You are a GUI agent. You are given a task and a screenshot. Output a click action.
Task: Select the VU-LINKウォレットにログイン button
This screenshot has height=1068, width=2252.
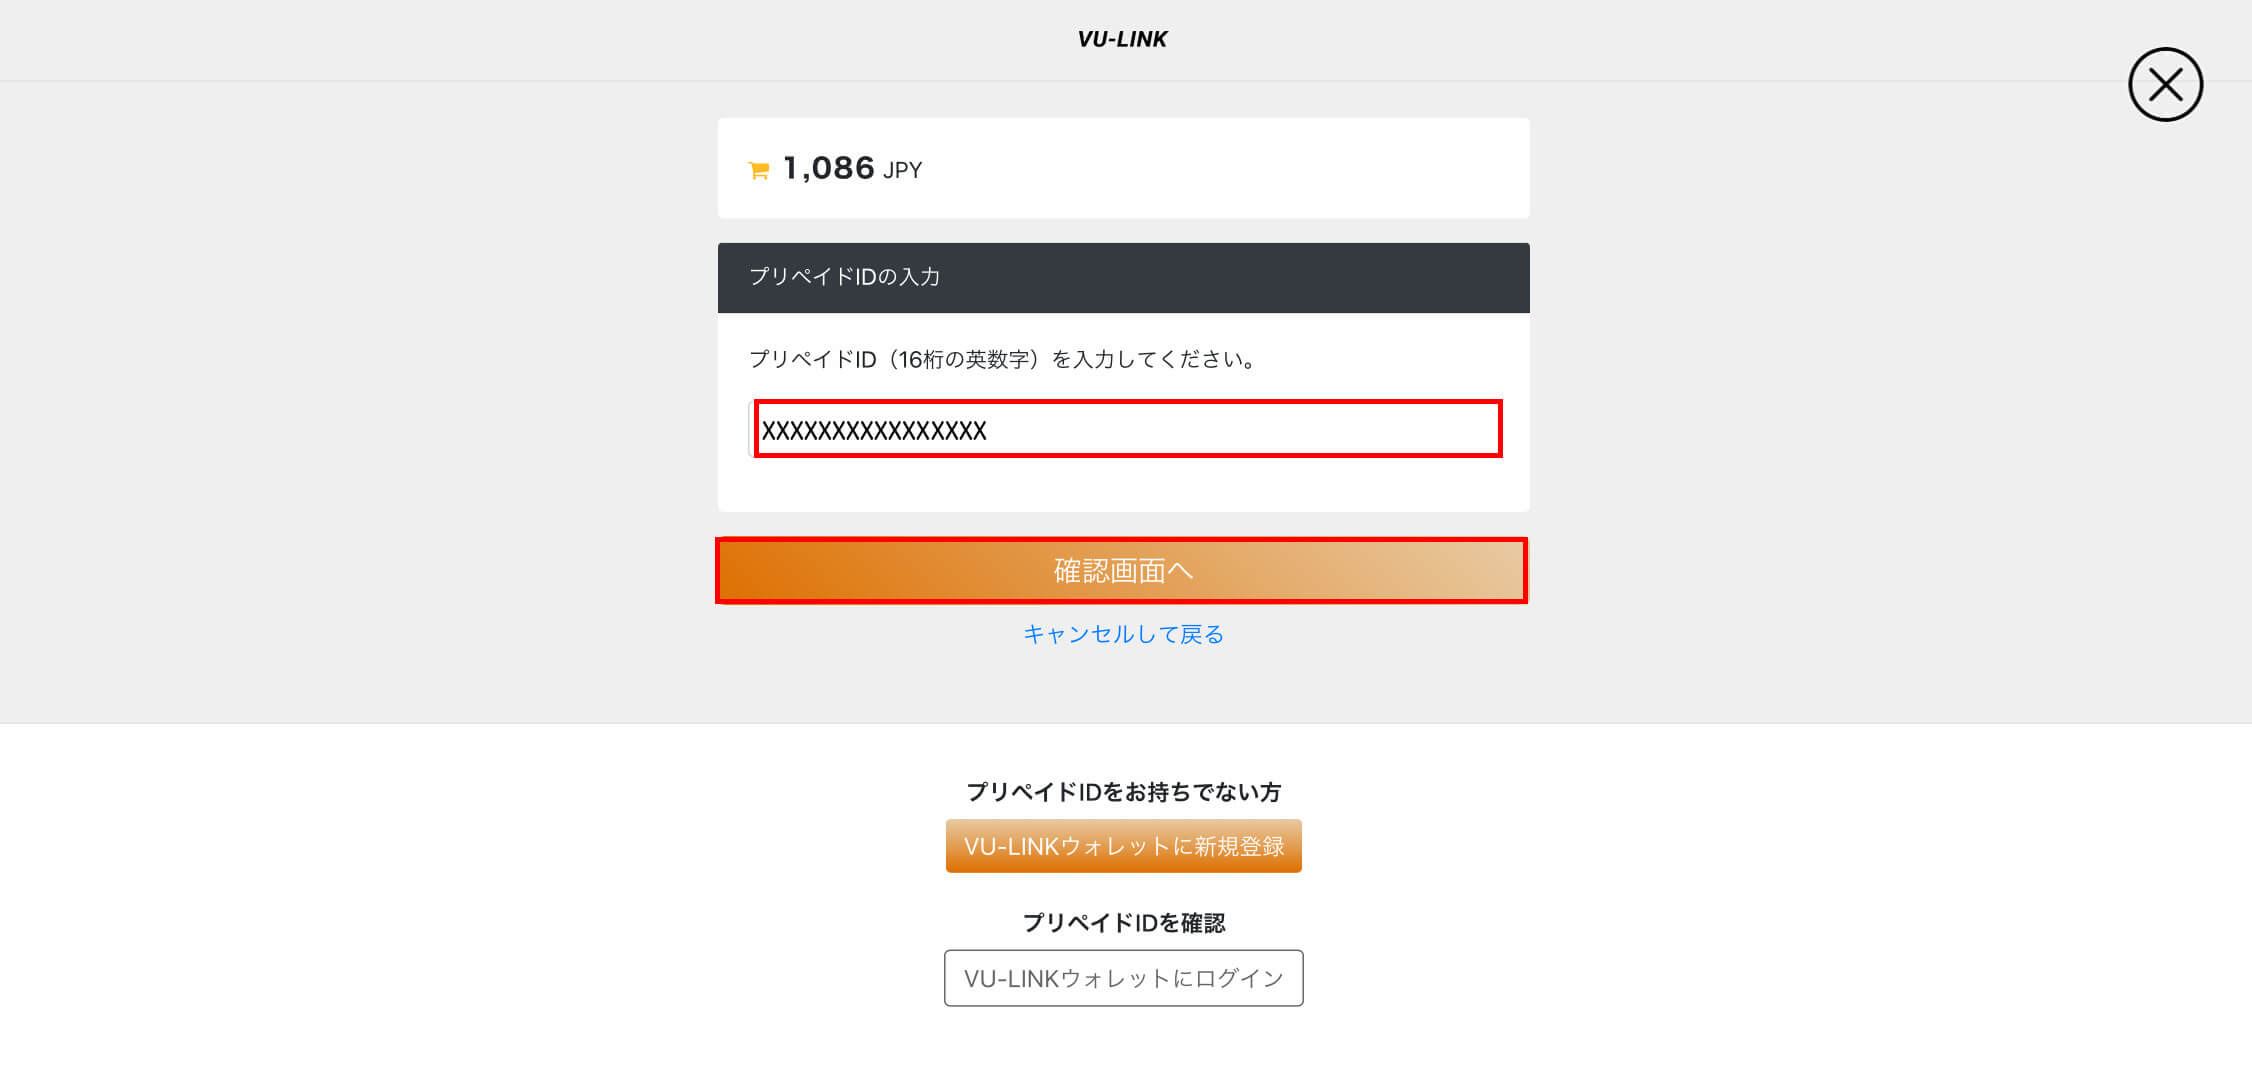coord(1123,978)
